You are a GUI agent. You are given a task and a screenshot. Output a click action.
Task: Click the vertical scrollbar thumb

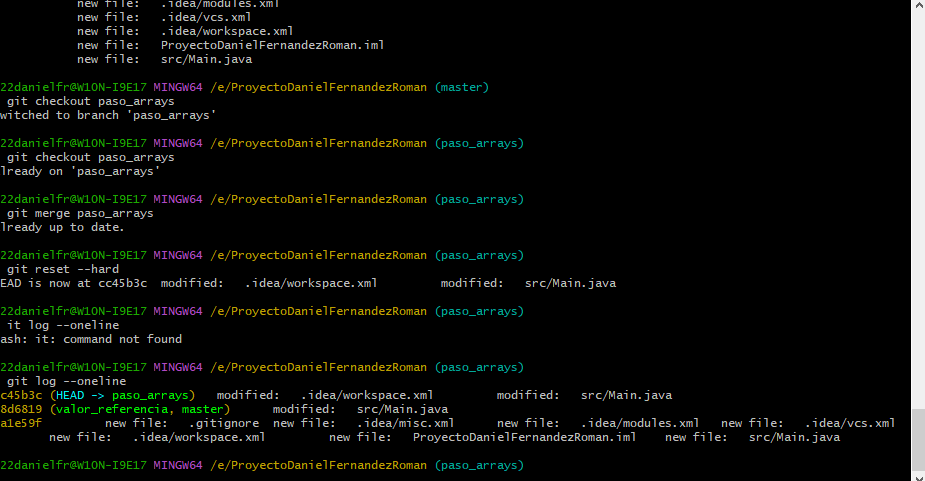[918, 439]
